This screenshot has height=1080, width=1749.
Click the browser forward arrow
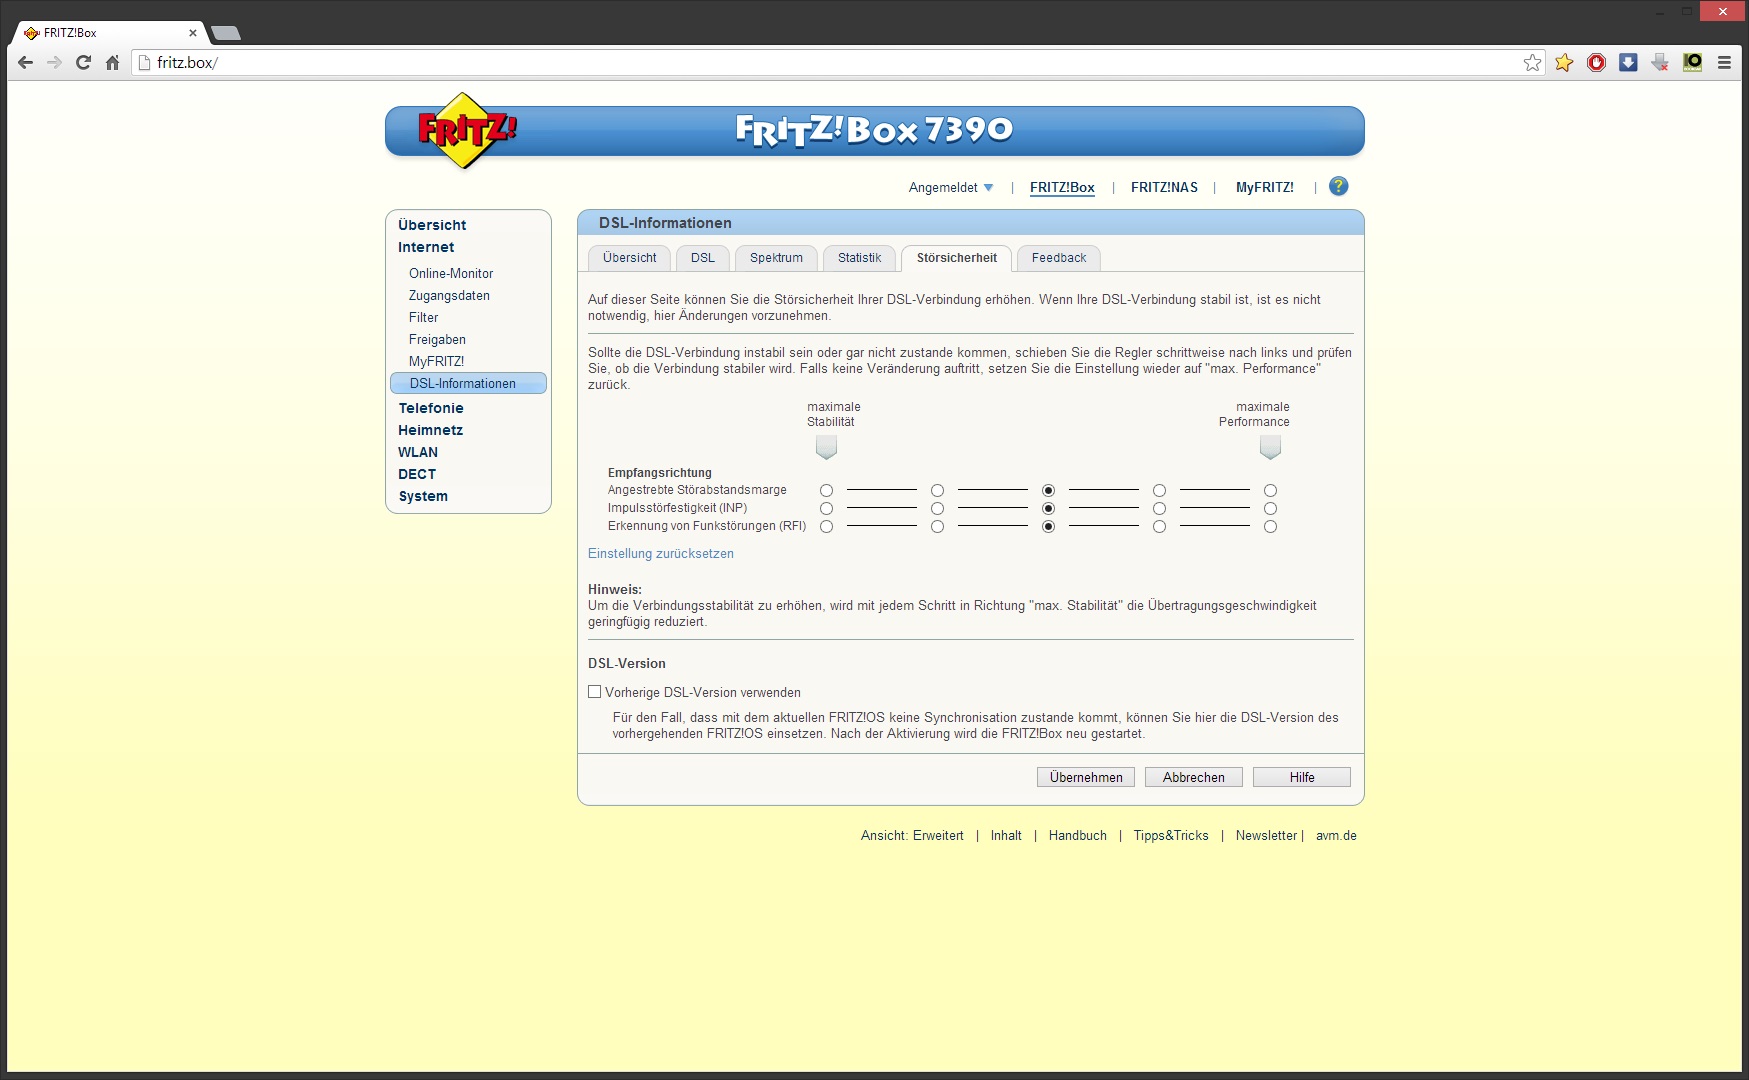point(55,62)
